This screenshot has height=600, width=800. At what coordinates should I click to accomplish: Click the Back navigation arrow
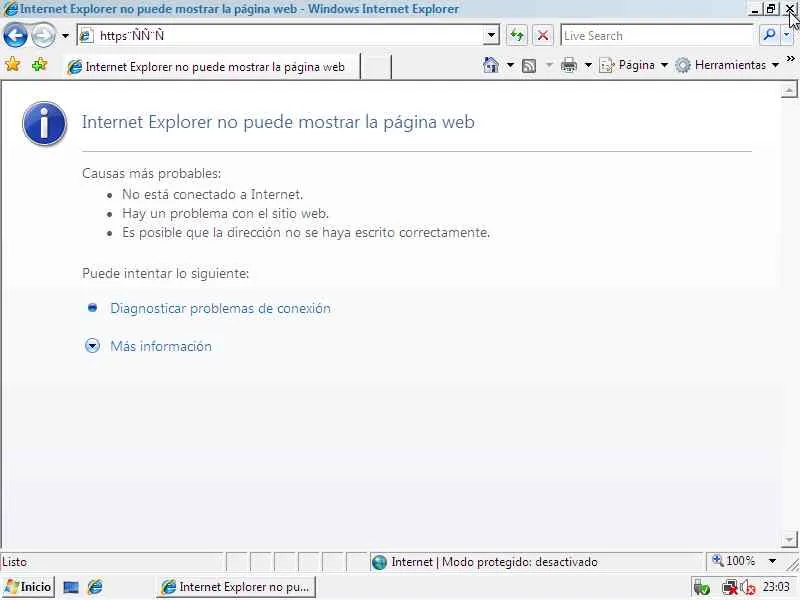pos(15,36)
